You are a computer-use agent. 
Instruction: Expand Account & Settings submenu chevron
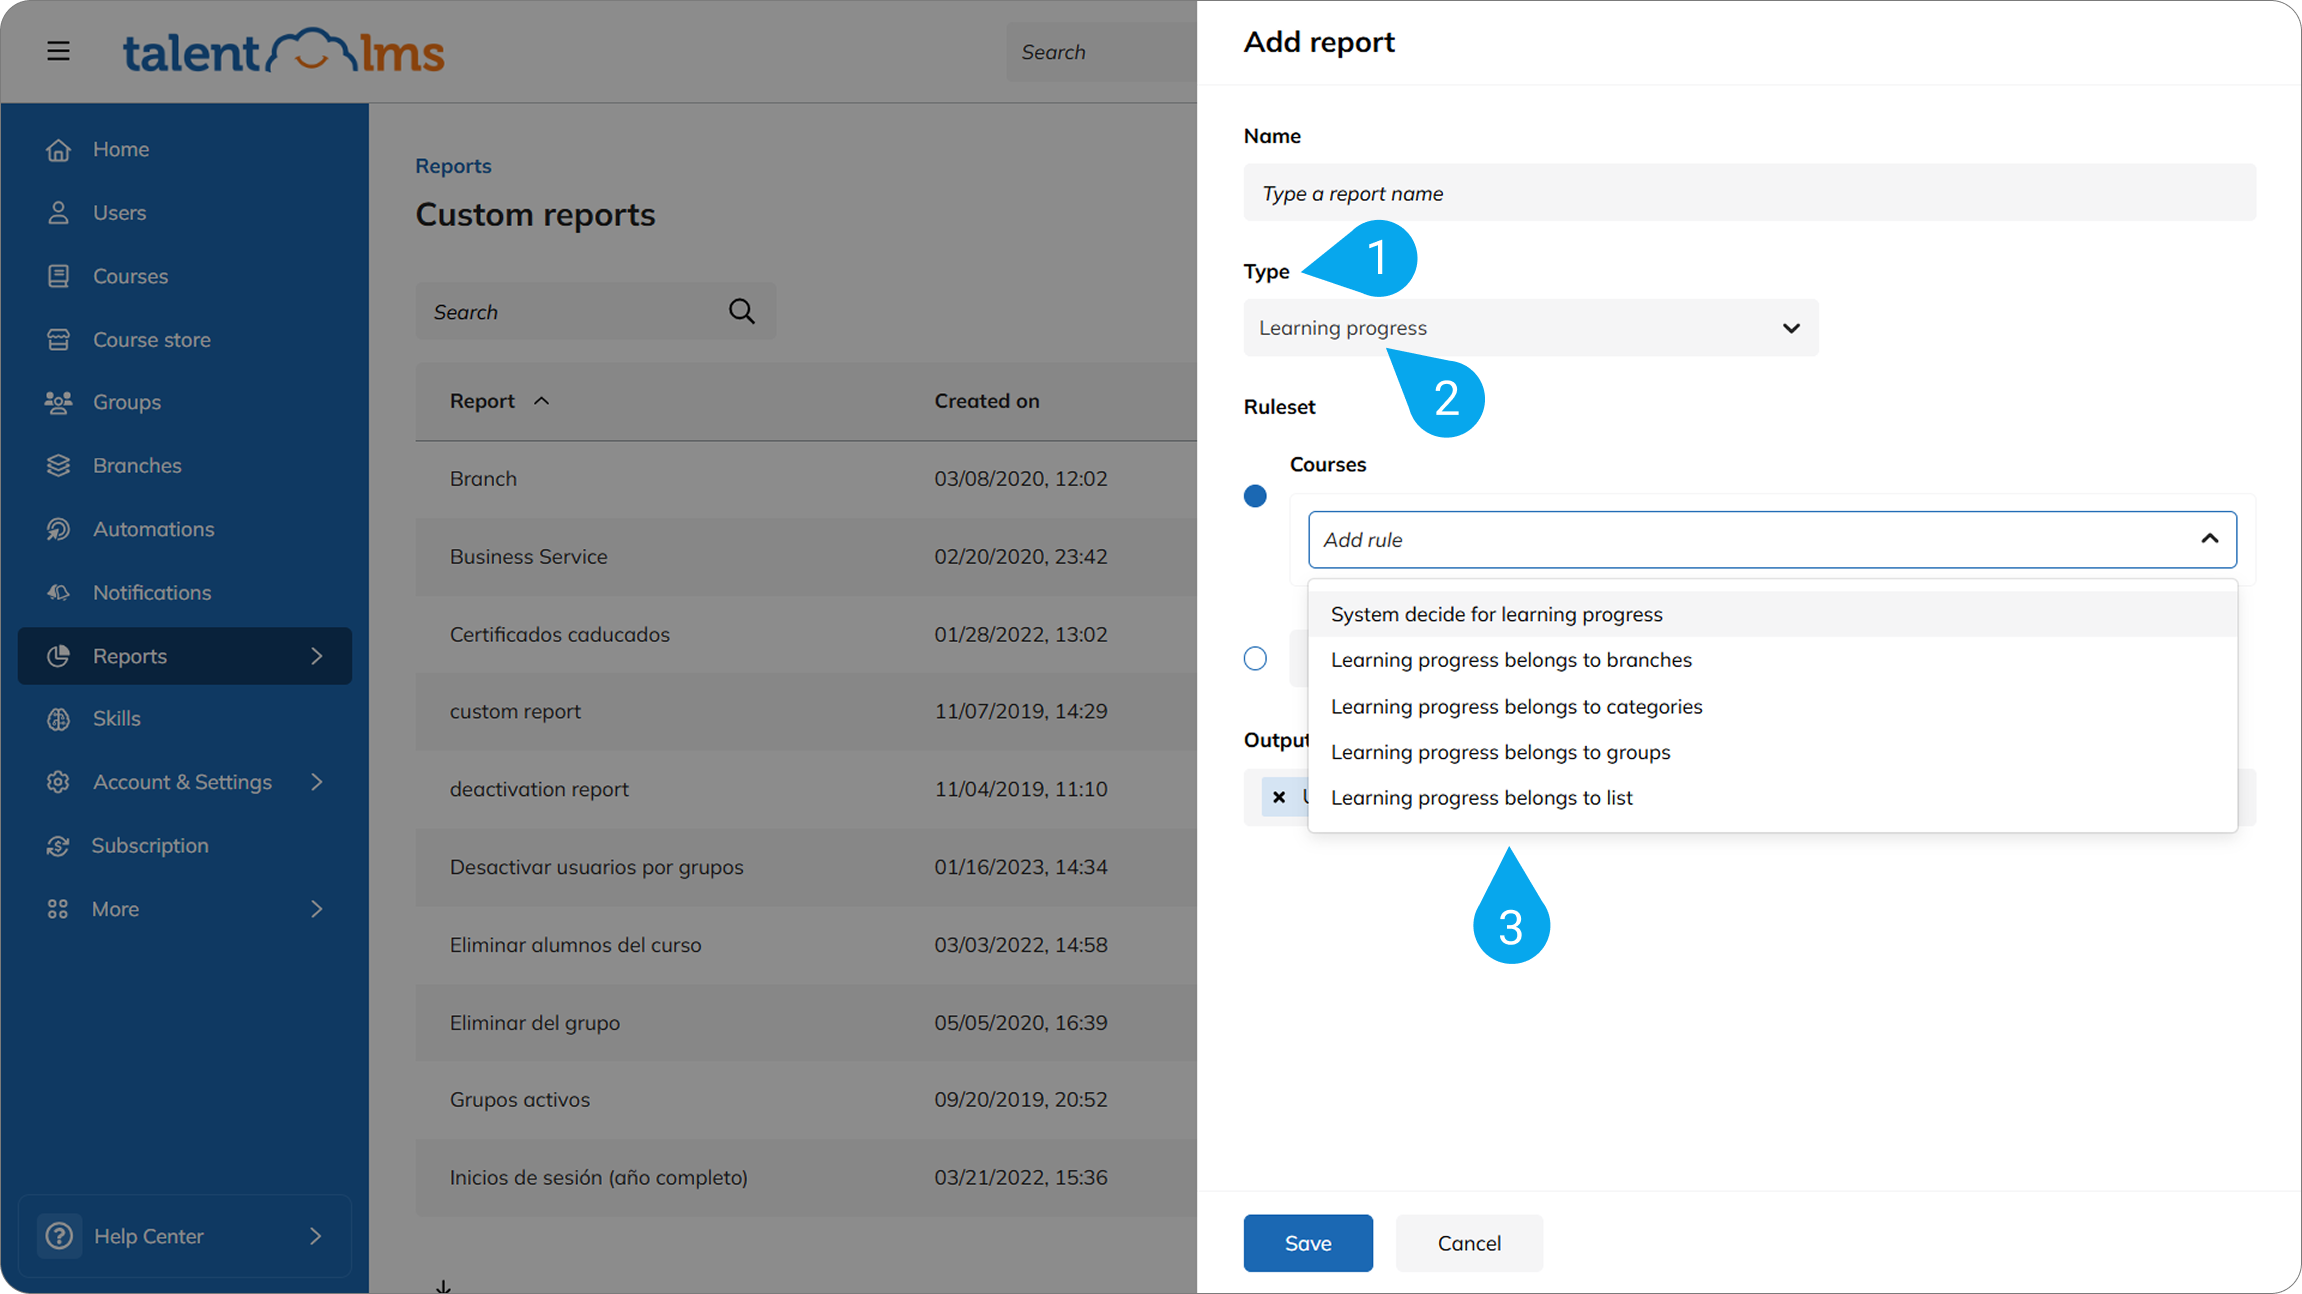(x=317, y=782)
